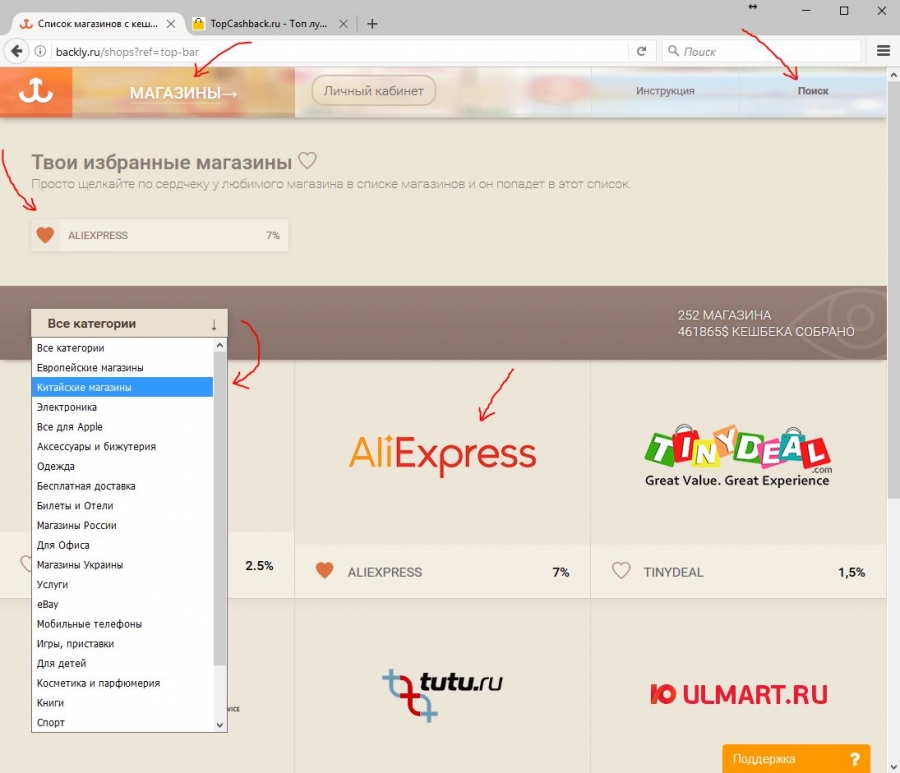Toggle favorite heart on ALIEXPRESS shop card
This screenshot has height=773, width=900.
324,570
